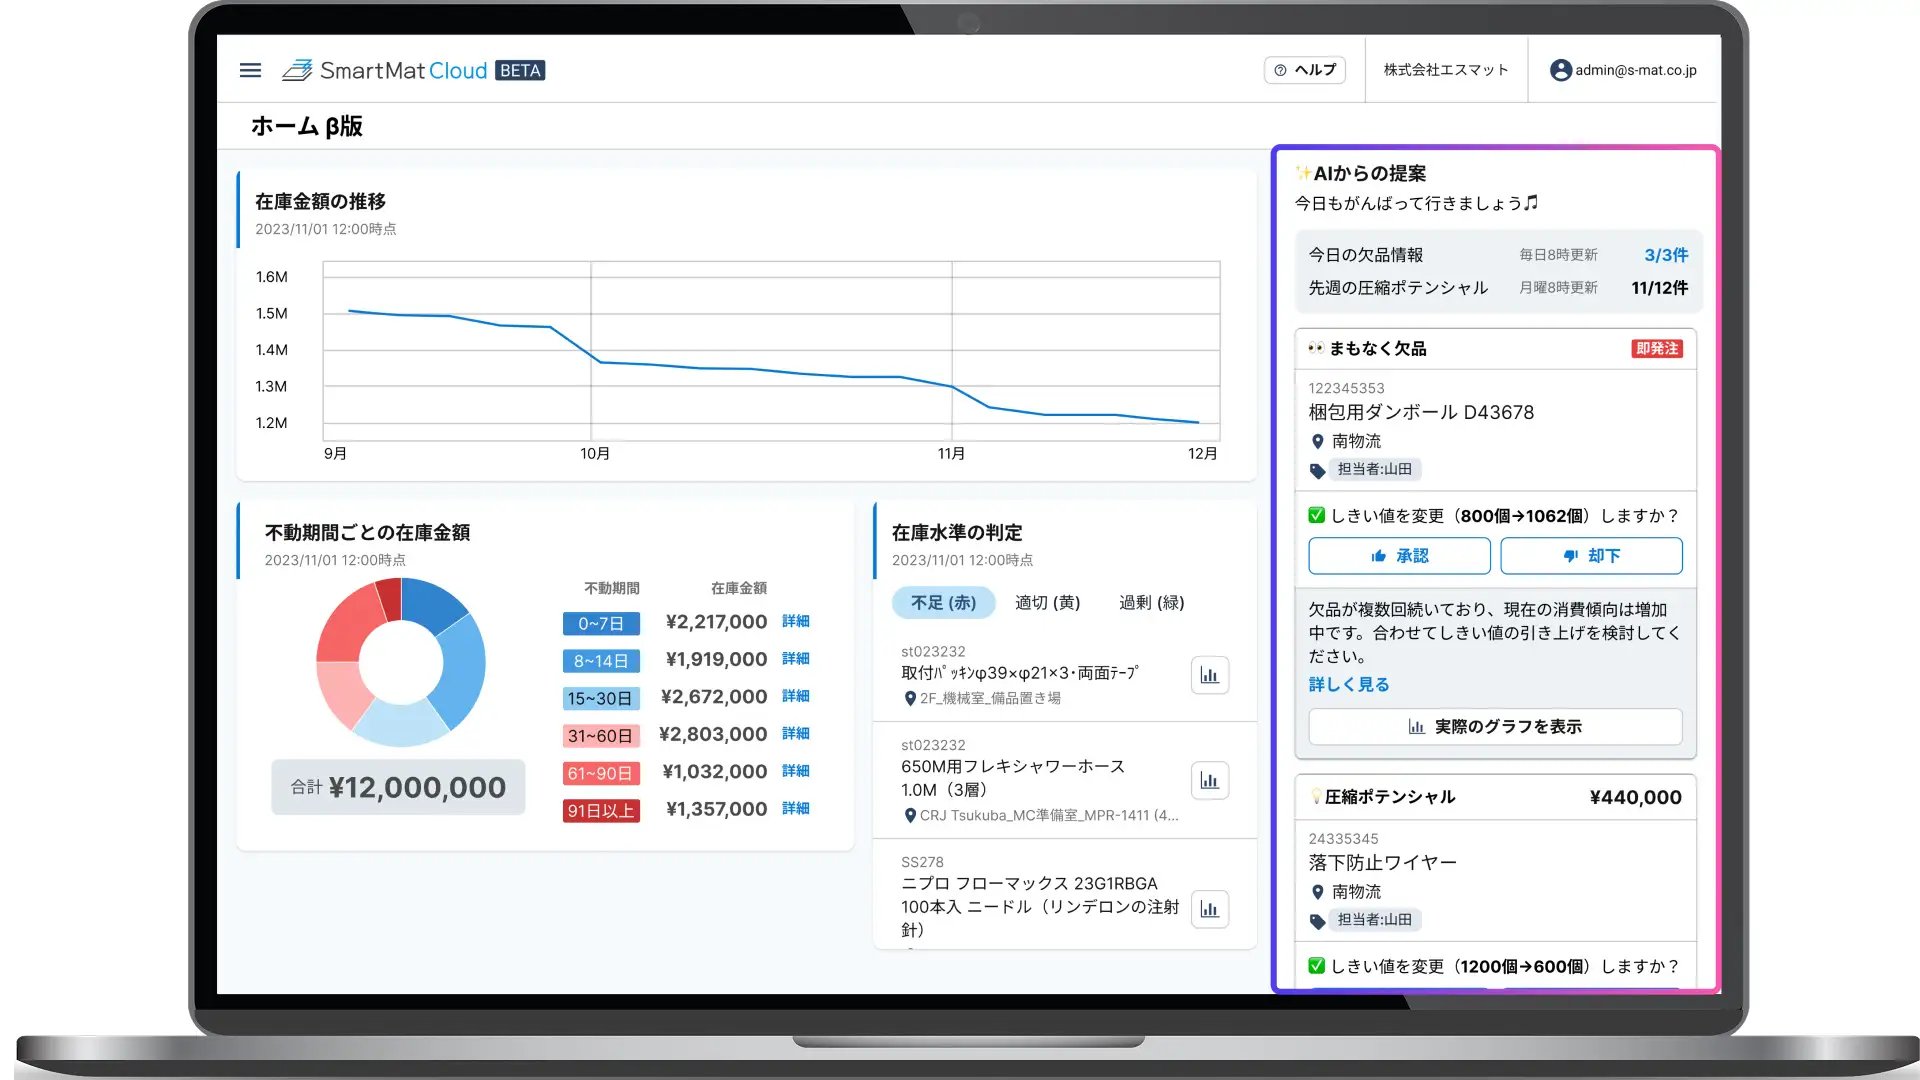The image size is (1920, 1080).
Task: Switch to the 過剰 (緑) tab
Action: click(x=1151, y=602)
